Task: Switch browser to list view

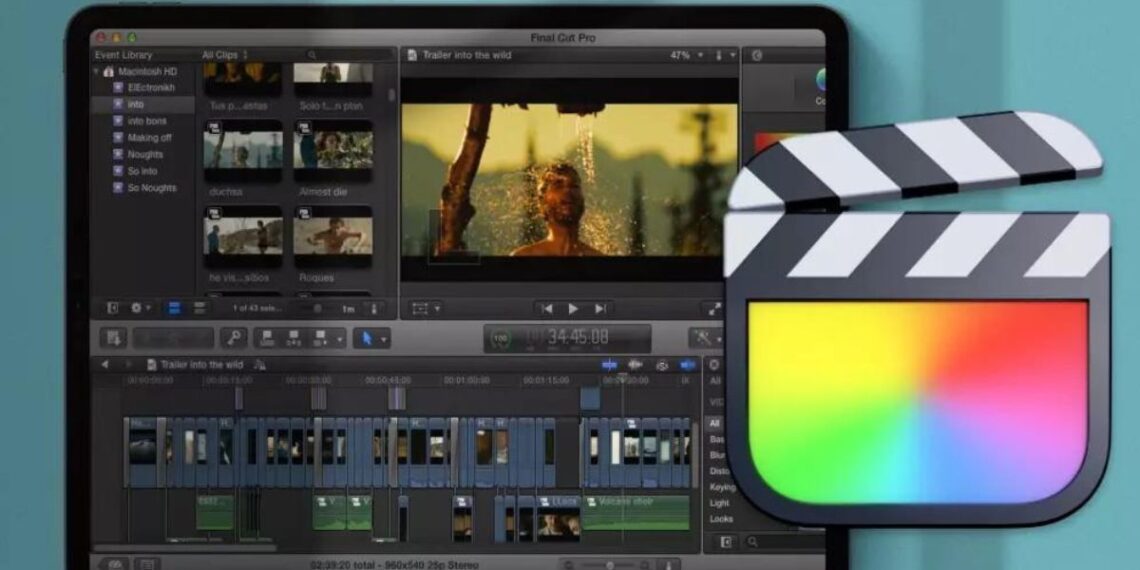Action: coord(199,308)
